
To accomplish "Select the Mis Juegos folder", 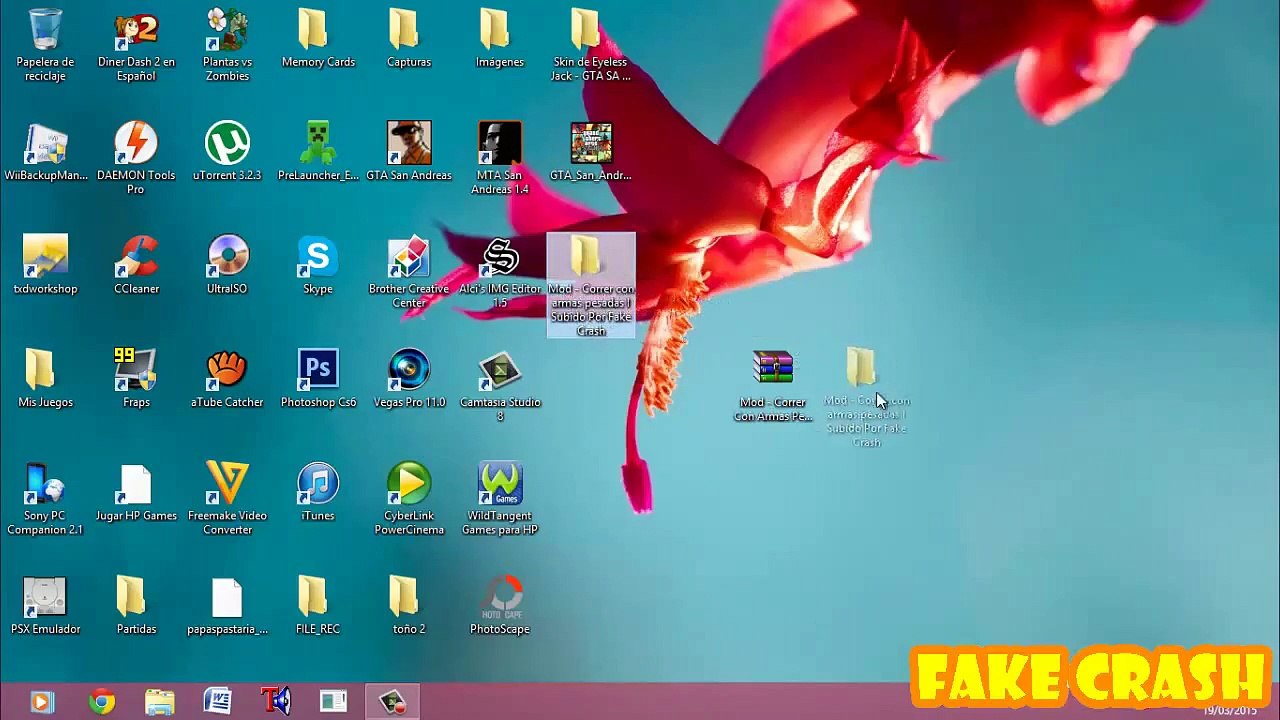I will [45, 379].
